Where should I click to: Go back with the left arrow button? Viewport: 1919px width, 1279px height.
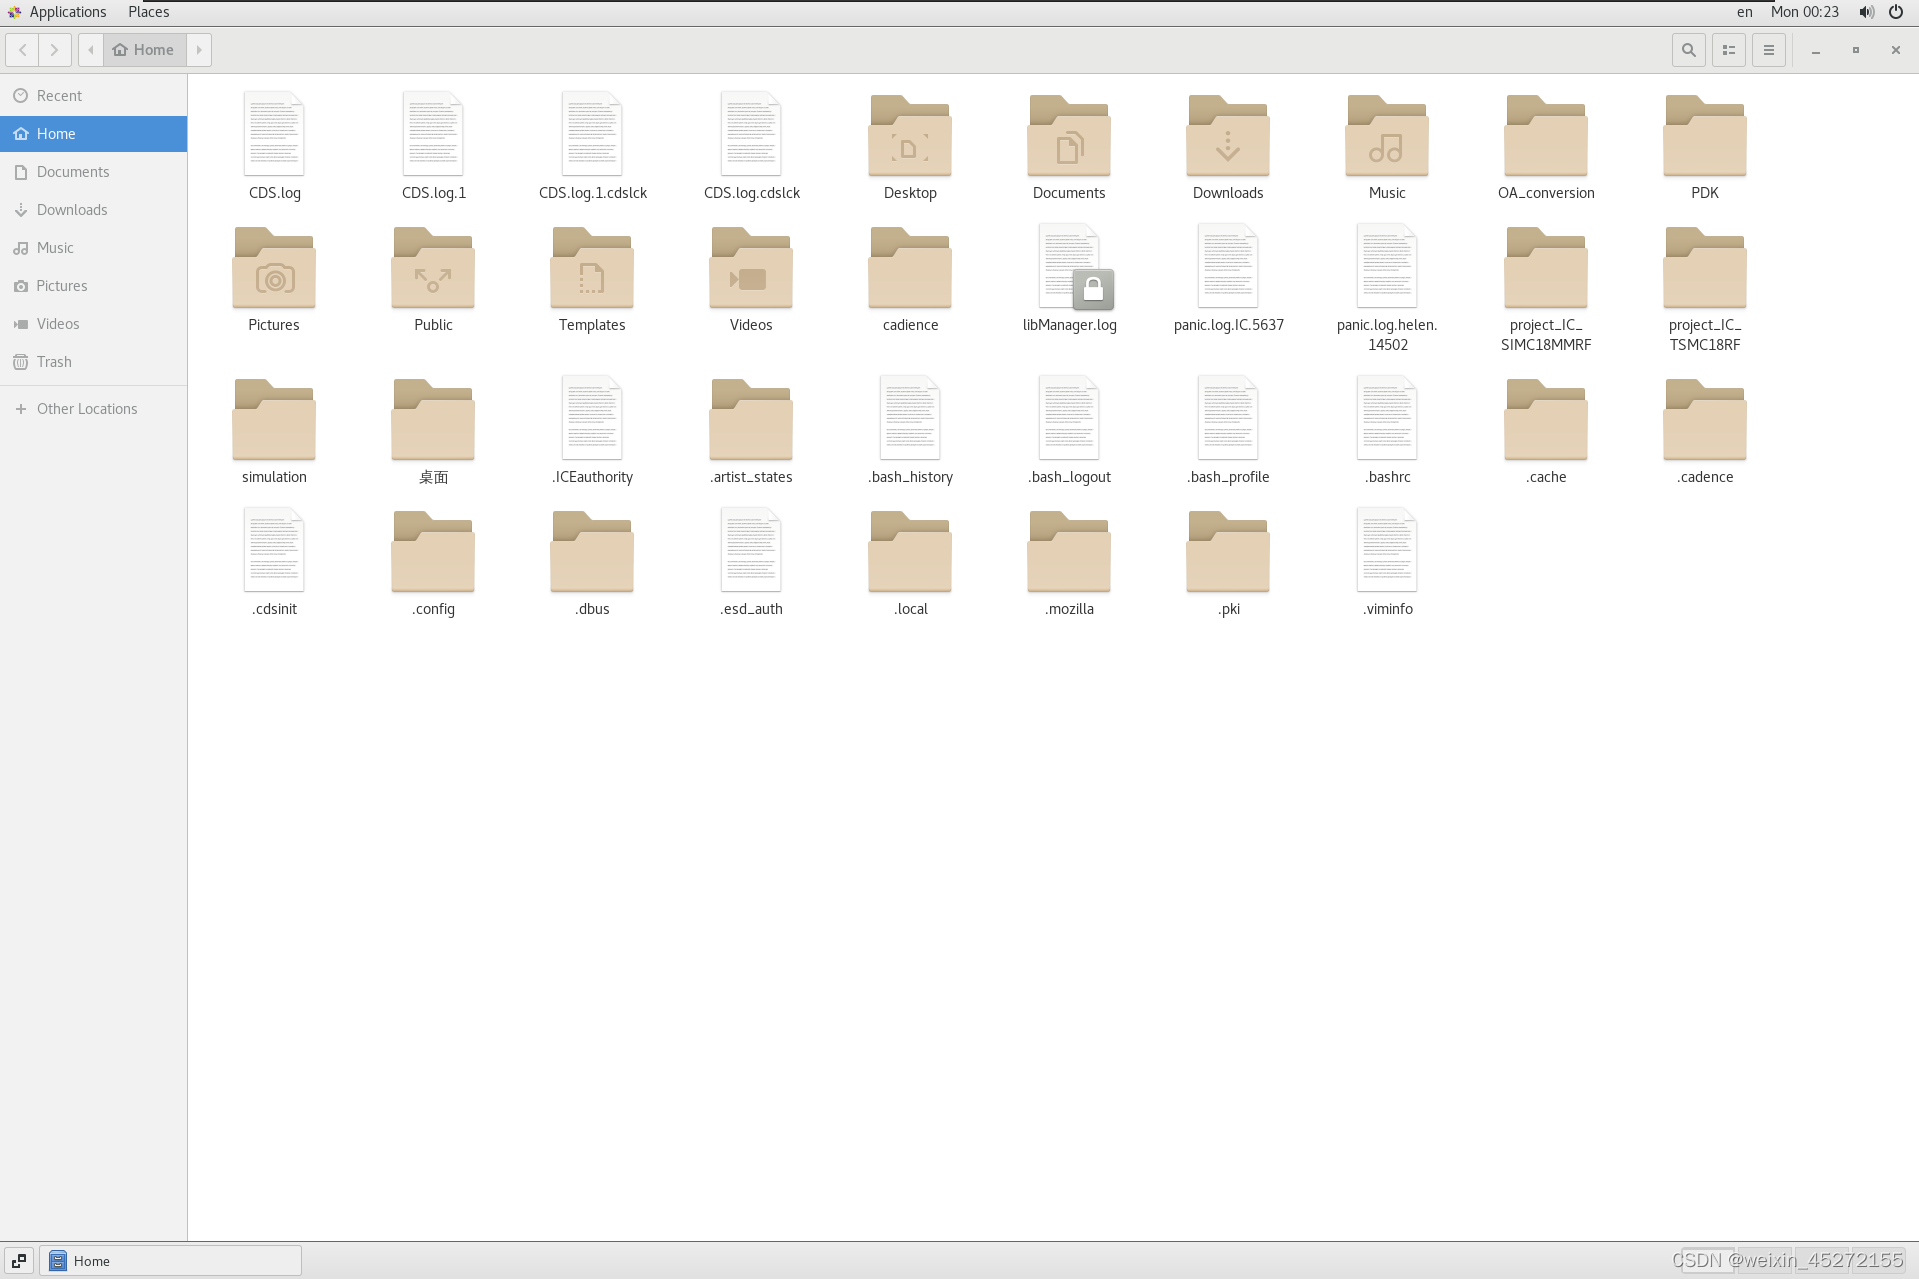point(22,50)
